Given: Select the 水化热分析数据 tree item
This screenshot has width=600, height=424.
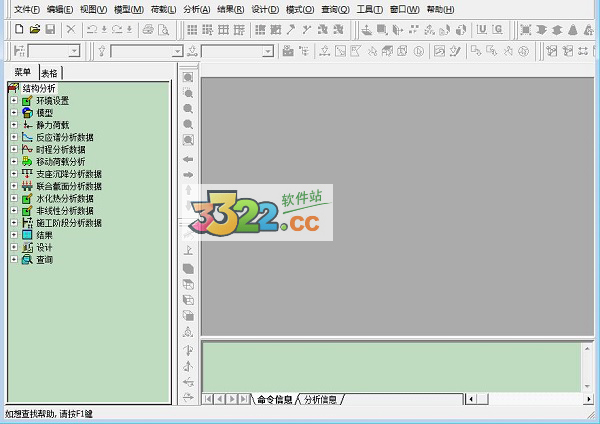Looking at the screenshot, I should 65,199.
